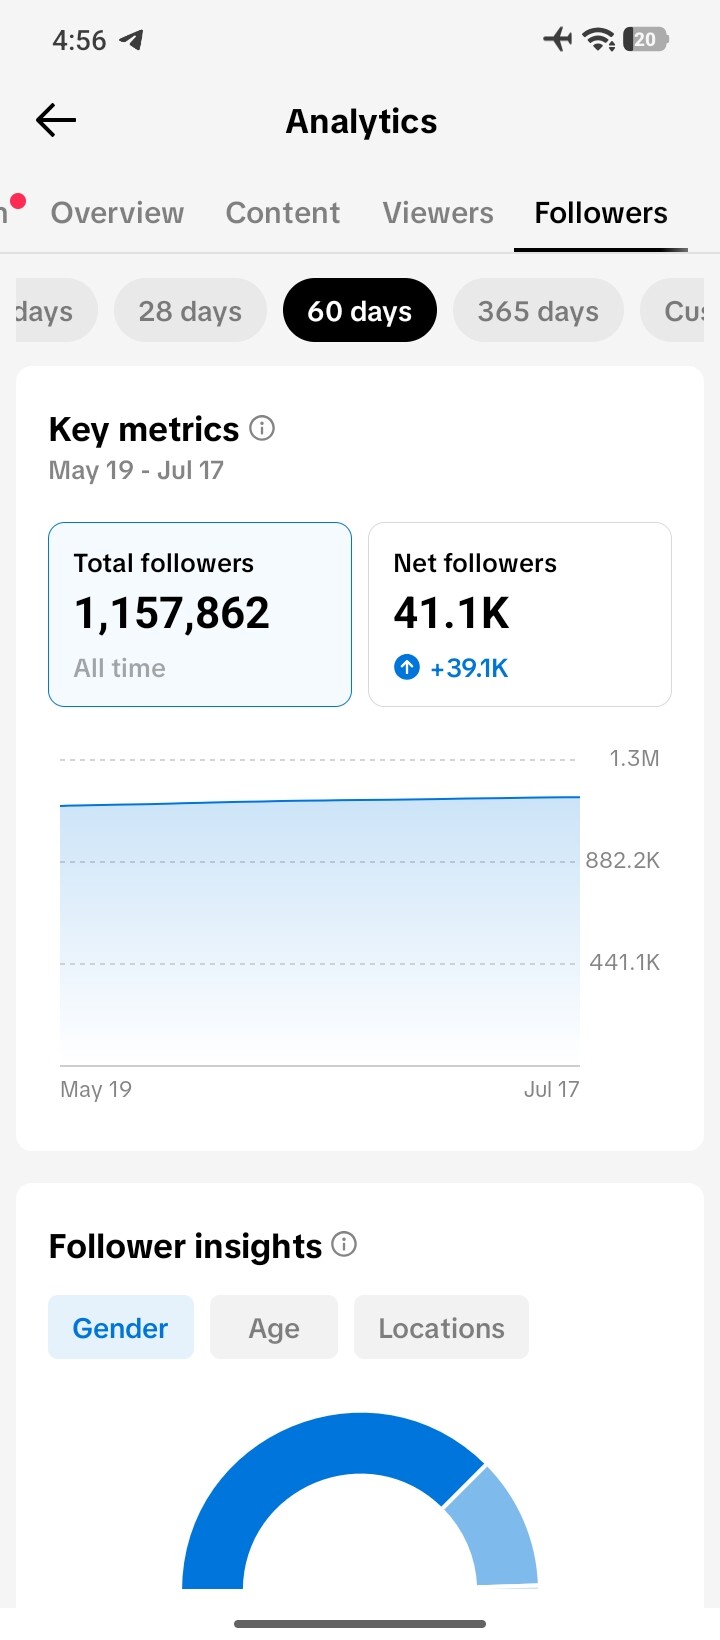Screen dimensions: 720x1640
Task: Select the 60 days range chip
Action: (x=360, y=311)
